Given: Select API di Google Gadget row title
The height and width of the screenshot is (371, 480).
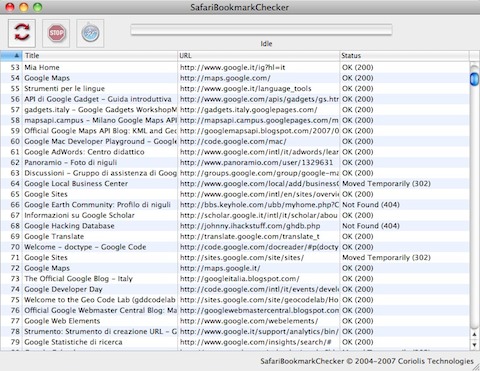Looking at the screenshot, I should (98, 99).
